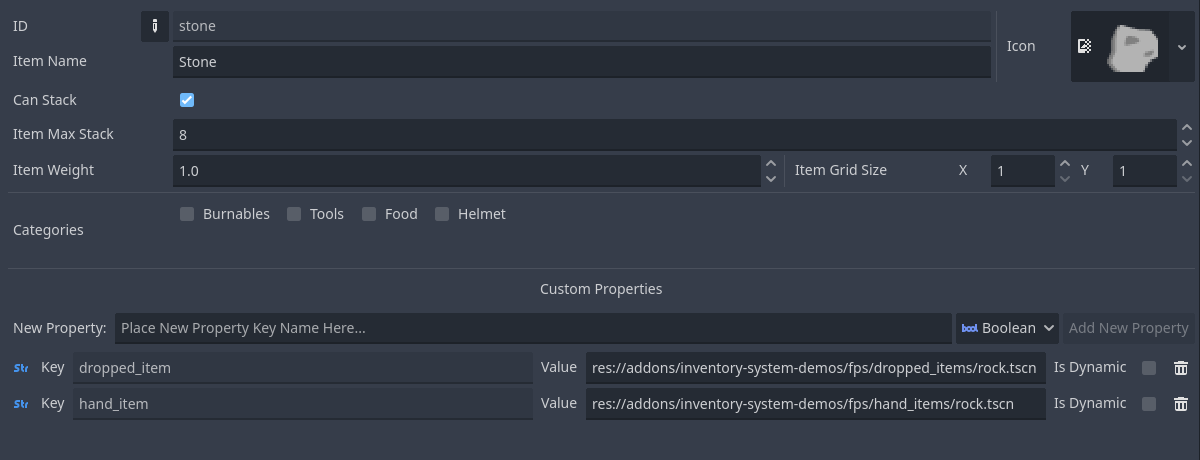
Task: Decrease grid size X with down arrow
Action: [1065, 178]
